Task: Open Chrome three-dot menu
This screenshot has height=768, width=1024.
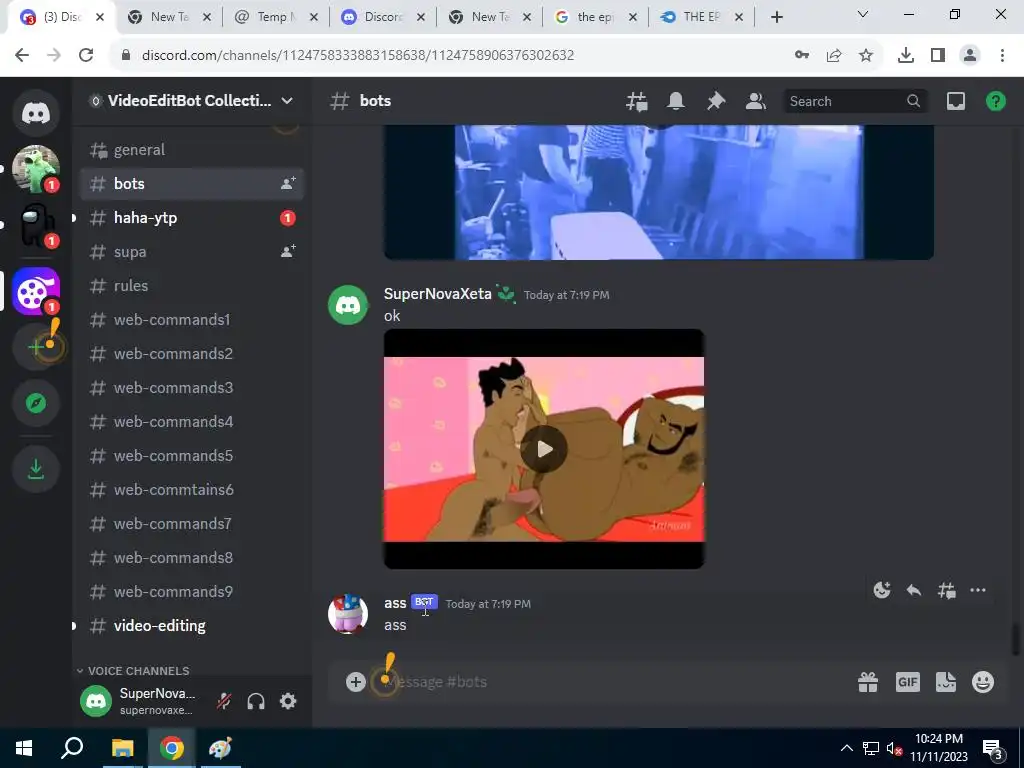Action: (1002, 56)
